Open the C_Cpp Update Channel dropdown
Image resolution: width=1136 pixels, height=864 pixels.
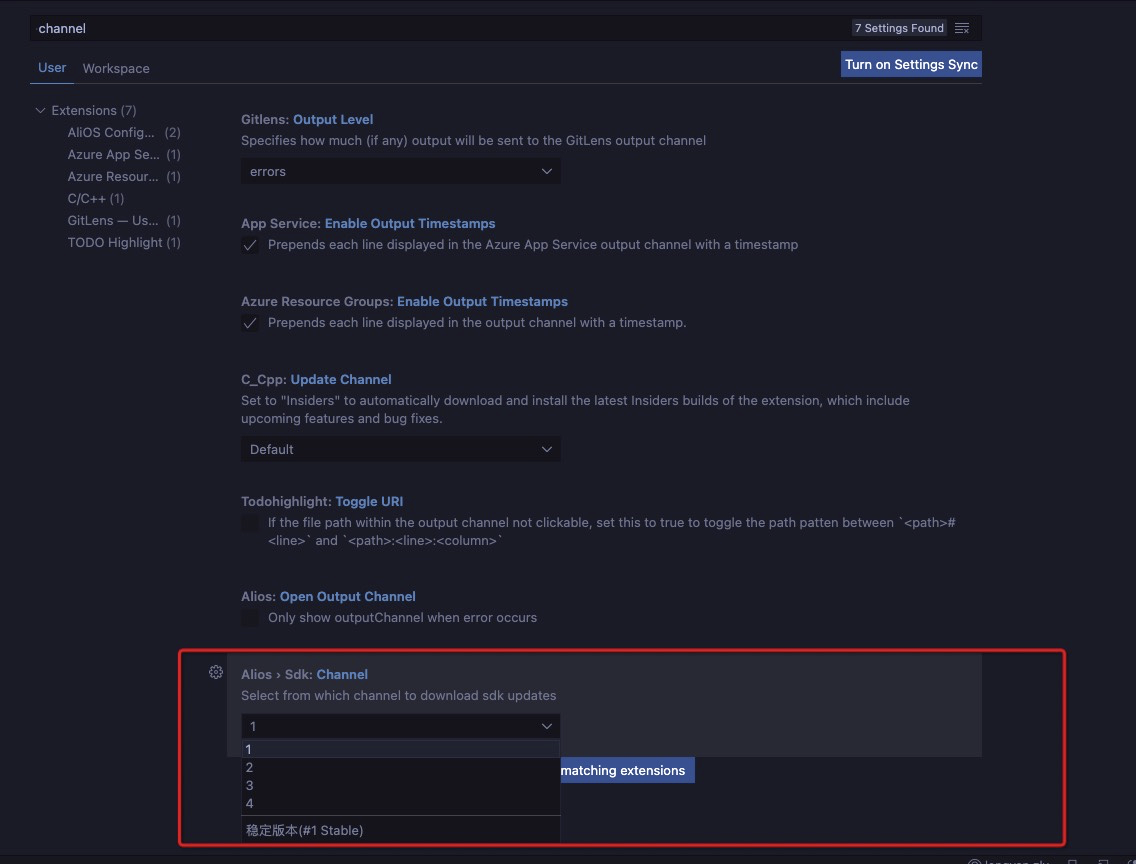(x=400, y=449)
